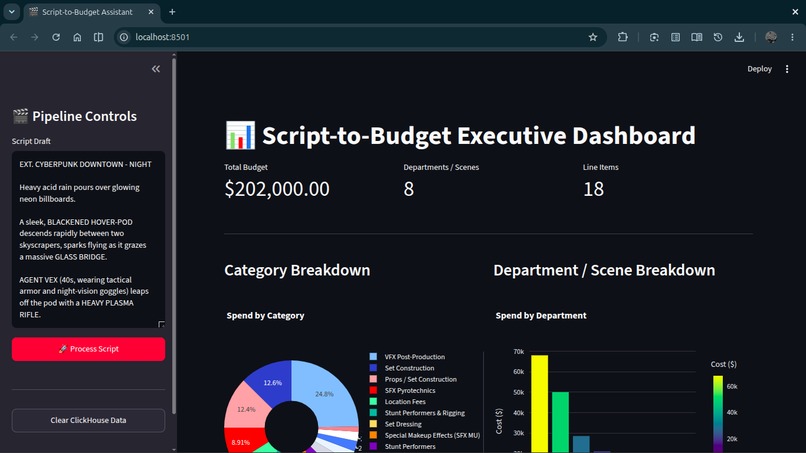806x453 pixels.
Task: Toggle Set Dressing legend entry
Action: (x=403, y=424)
